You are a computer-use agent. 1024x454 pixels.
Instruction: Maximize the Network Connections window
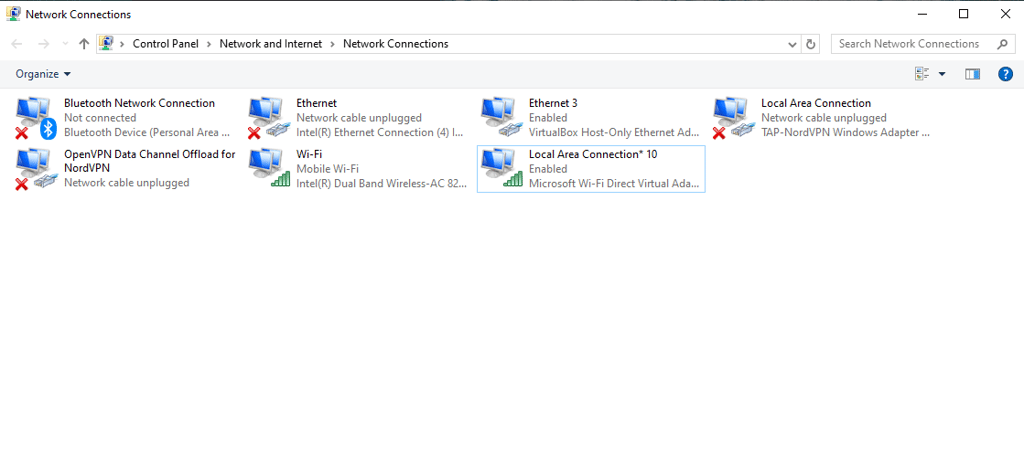coord(963,14)
